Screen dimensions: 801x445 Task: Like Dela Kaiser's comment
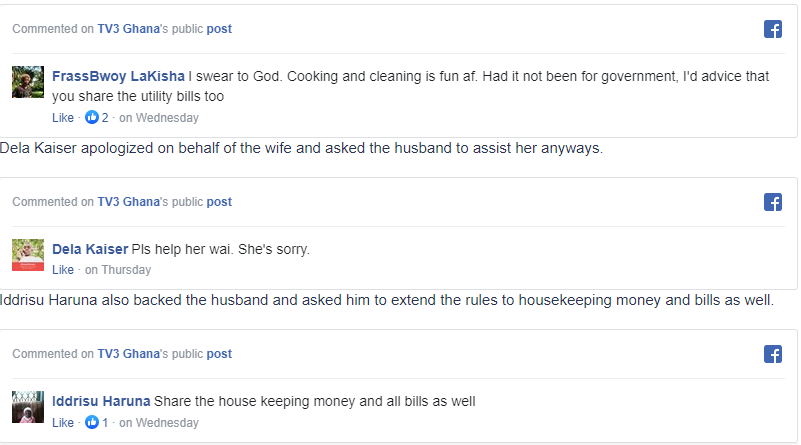coord(63,270)
